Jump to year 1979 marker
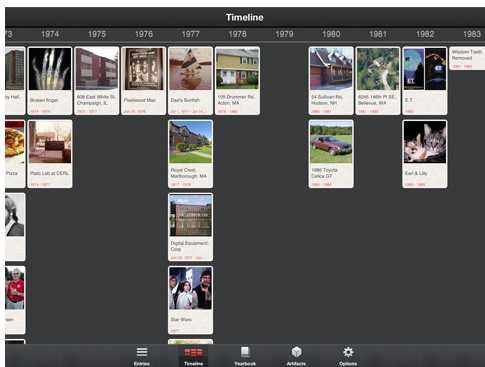485x367 pixels. coord(284,34)
